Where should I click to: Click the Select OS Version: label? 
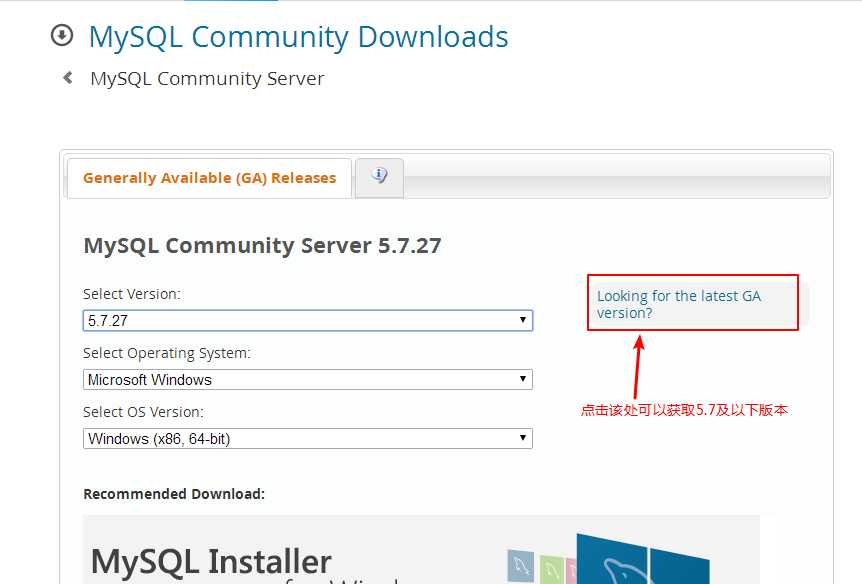click(143, 412)
